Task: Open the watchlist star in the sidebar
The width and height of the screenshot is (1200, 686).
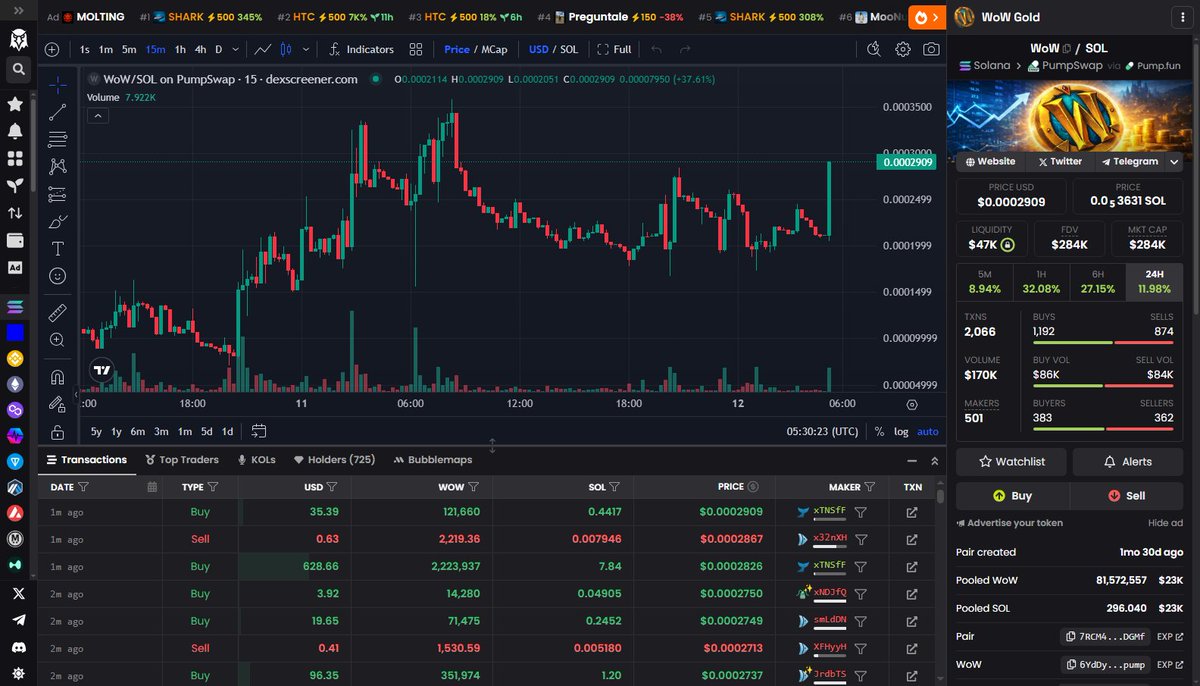Action: pyautogui.click(x=15, y=104)
